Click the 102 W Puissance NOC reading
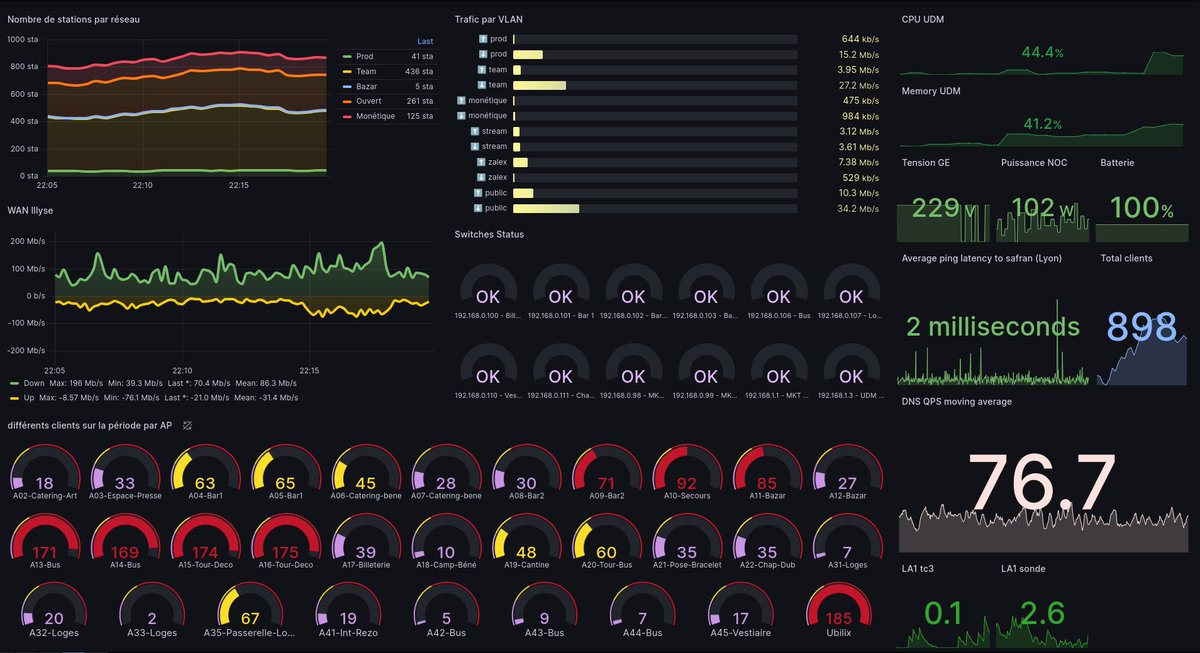Screen dimensions: 1200x653 [1045, 208]
